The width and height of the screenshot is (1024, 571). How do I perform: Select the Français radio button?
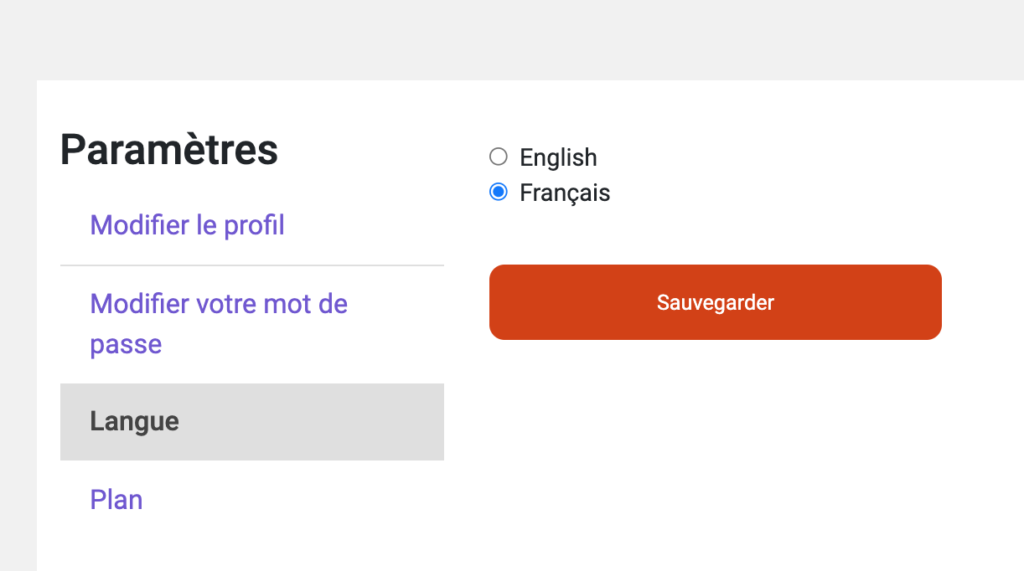pos(498,192)
